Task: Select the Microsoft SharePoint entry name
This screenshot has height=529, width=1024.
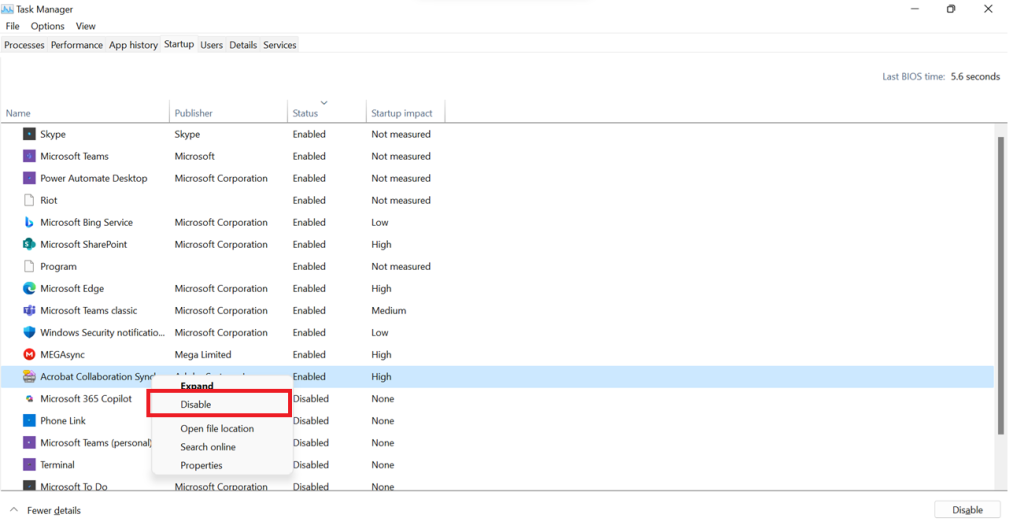Action: point(84,244)
